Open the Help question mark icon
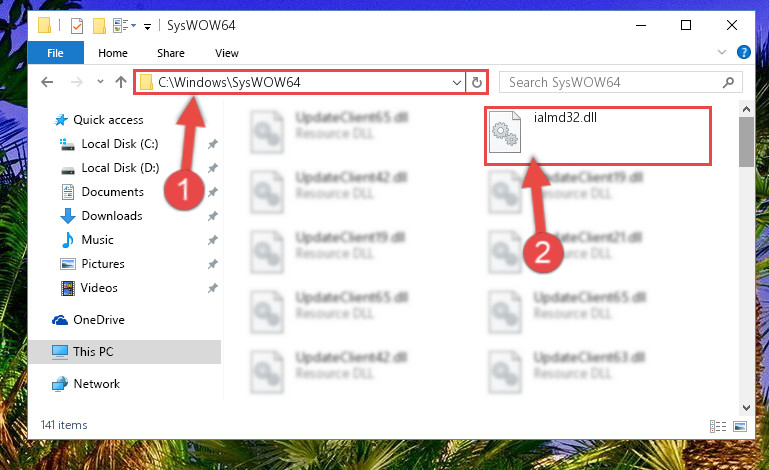The image size is (769, 470). (743, 52)
